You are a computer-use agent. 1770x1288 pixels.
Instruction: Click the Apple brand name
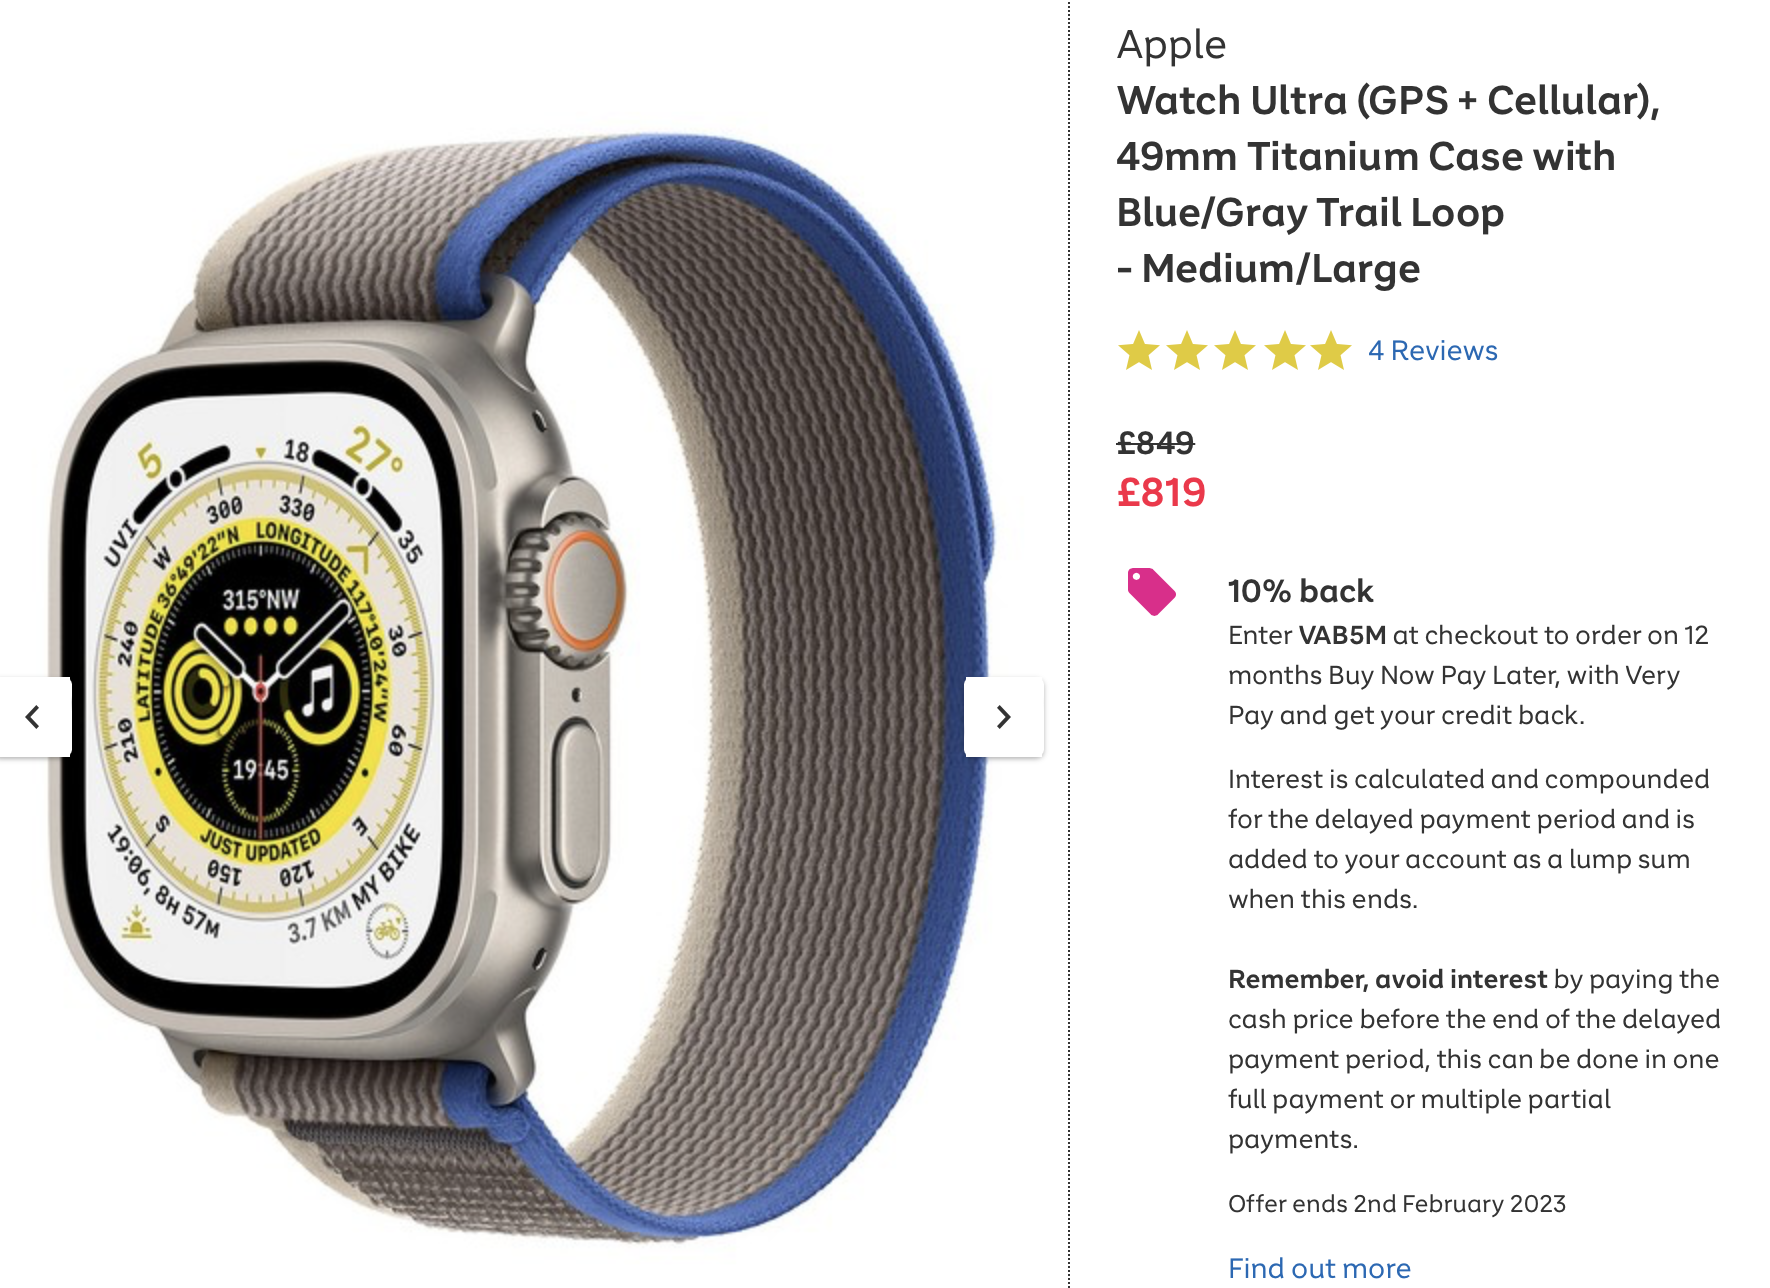(1171, 45)
